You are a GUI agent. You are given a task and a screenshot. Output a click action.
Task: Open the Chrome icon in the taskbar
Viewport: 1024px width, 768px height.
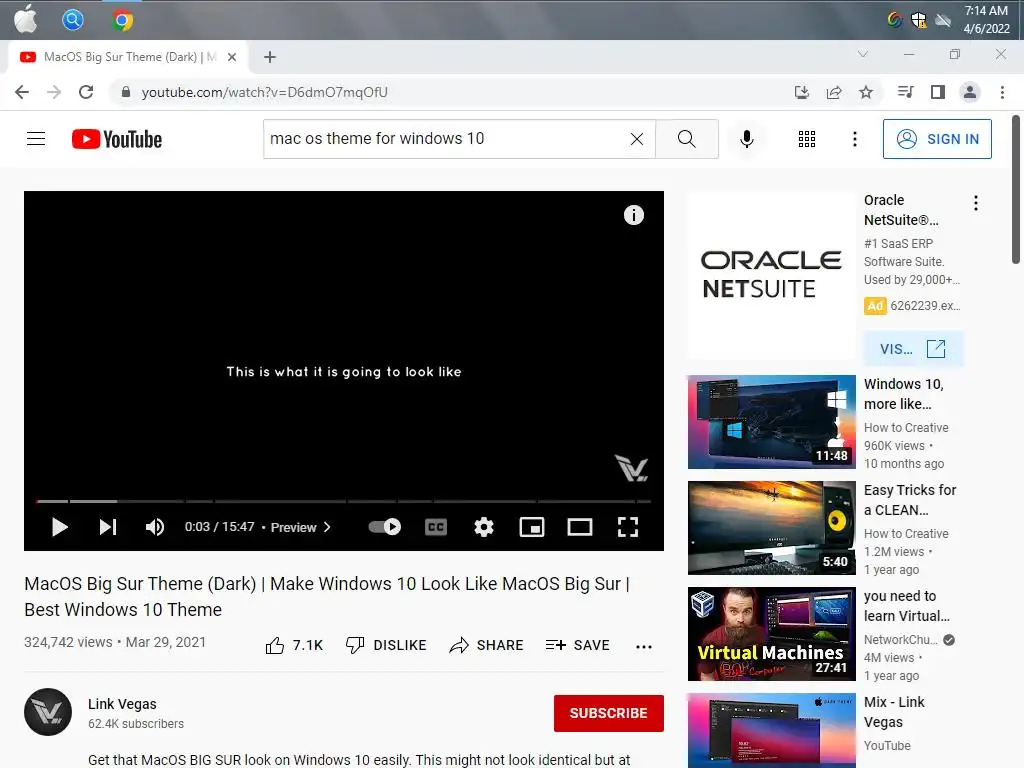(122, 20)
